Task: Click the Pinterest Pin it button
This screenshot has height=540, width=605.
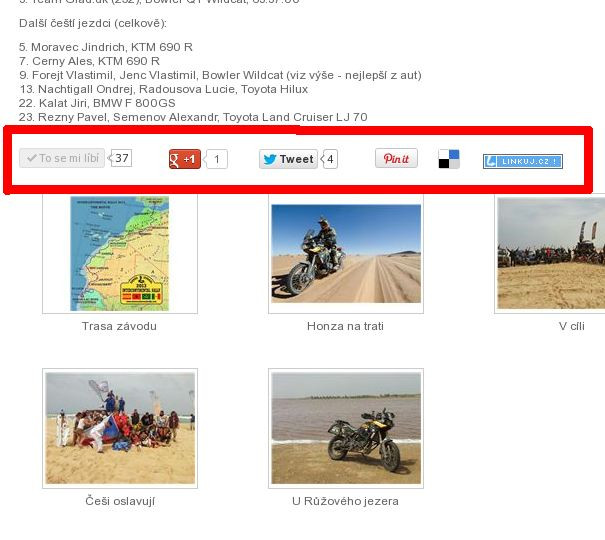Action: tap(396, 159)
